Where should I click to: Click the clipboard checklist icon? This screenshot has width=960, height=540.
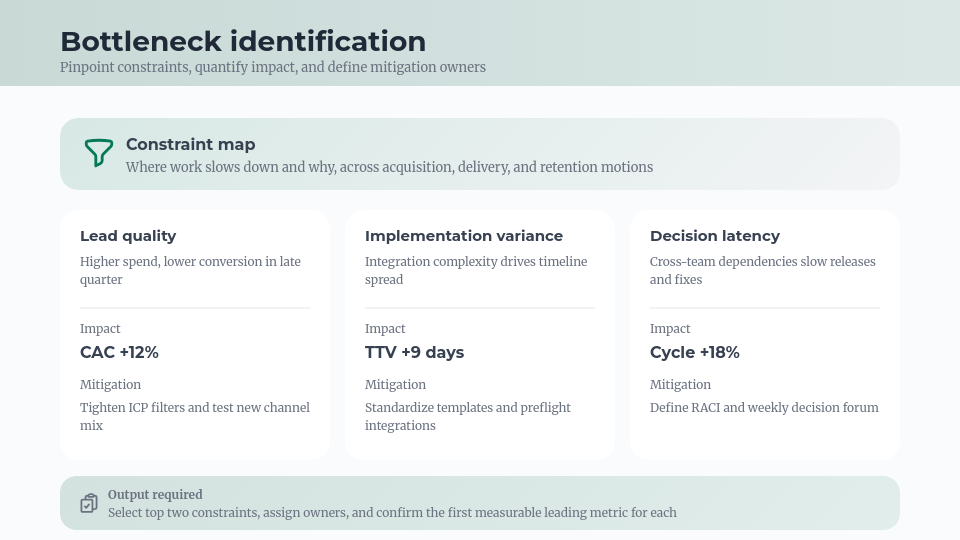click(89, 503)
